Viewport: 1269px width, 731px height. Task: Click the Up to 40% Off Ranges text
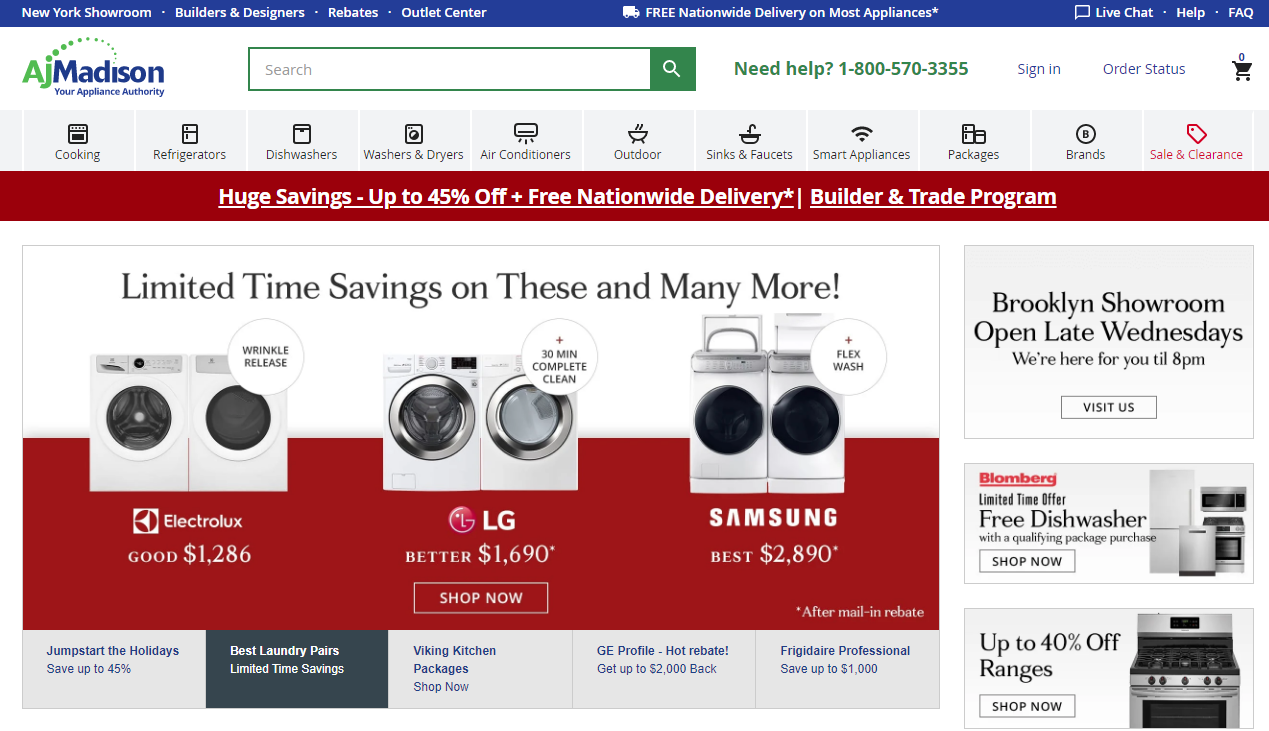point(1049,655)
